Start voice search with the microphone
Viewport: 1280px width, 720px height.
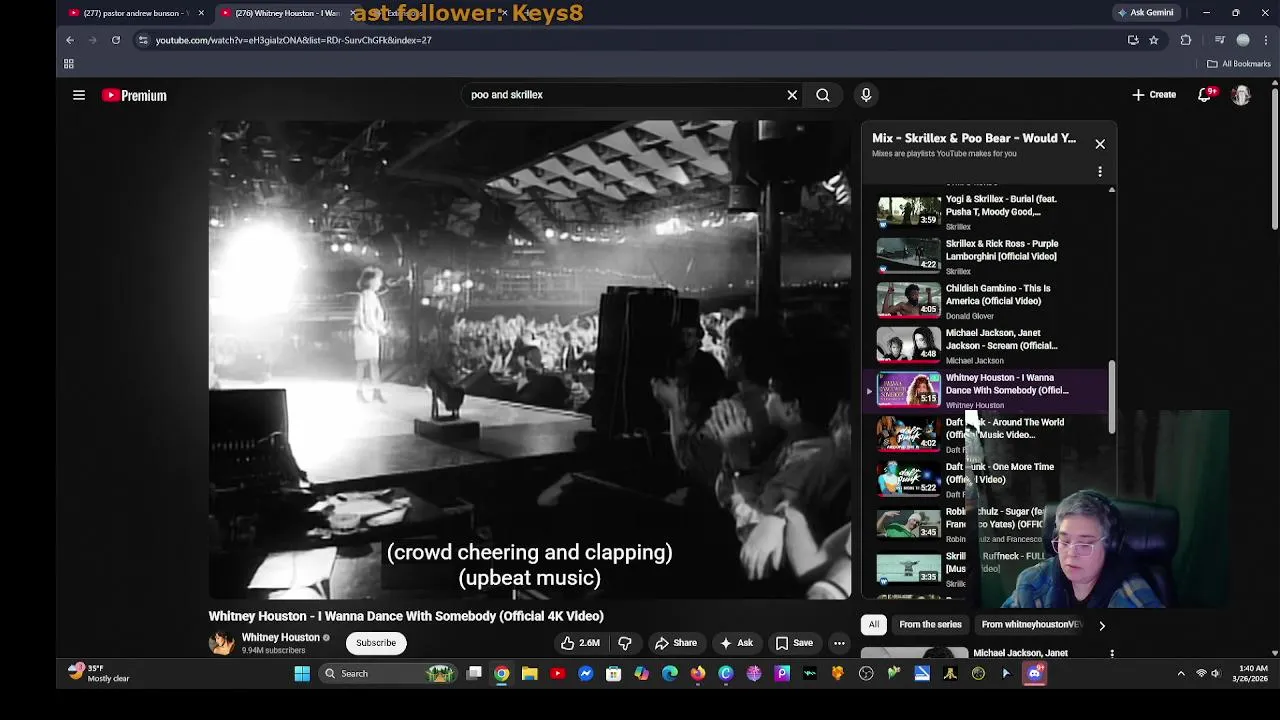[x=866, y=95]
